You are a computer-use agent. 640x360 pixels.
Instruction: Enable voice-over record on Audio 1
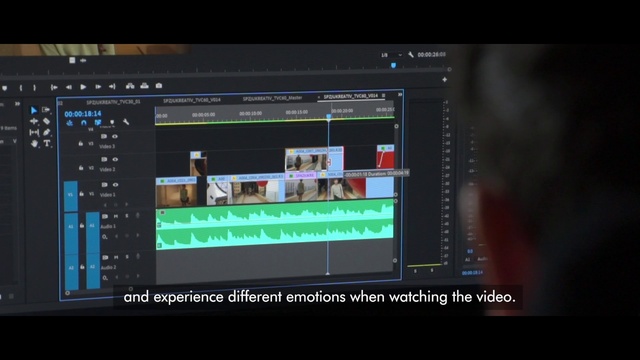138,215
